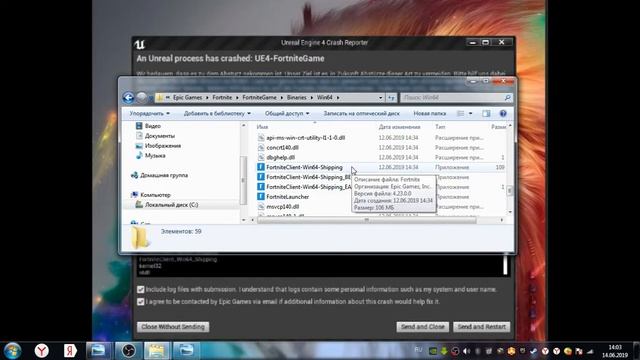Change the view with the views icon

coord(460,113)
